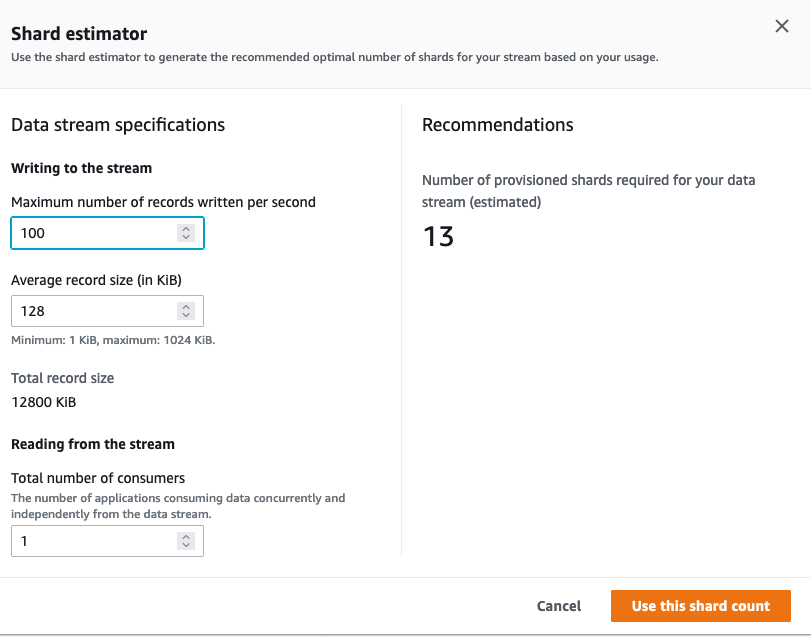Click the 'Average record size (in KiB)' label

(96, 280)
